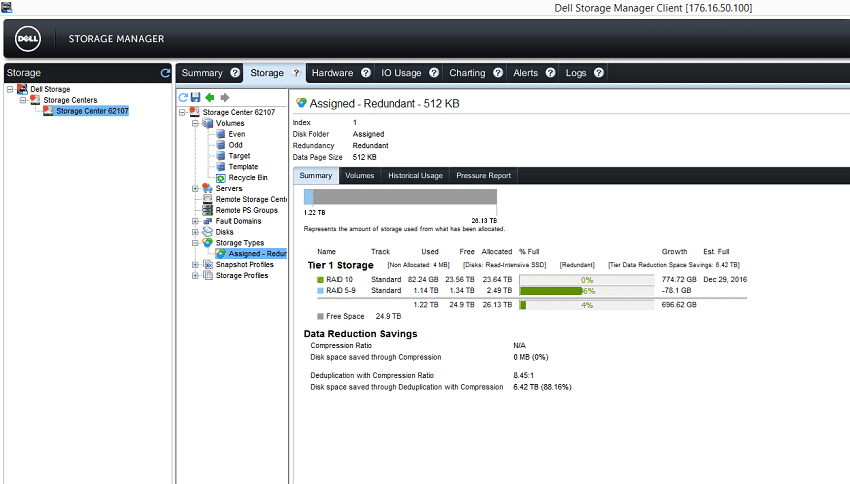Image resolution: width=850 pixels, height=484 pixels.
Task: Switch to the Charting tab
Action: tap(467, 73)
